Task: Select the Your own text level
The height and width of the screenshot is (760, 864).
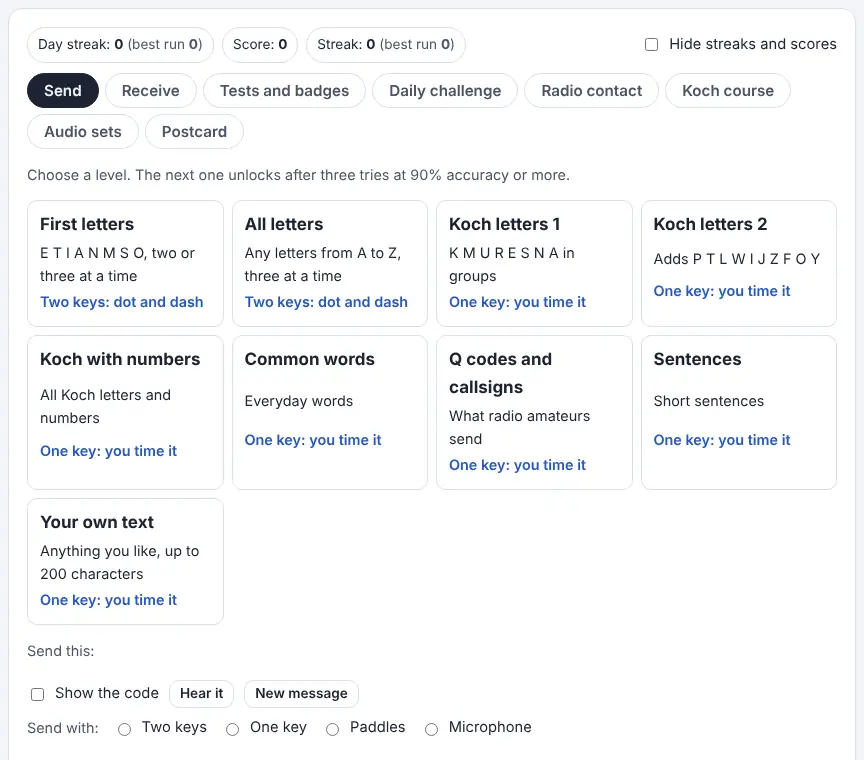Action: point(125,562)
